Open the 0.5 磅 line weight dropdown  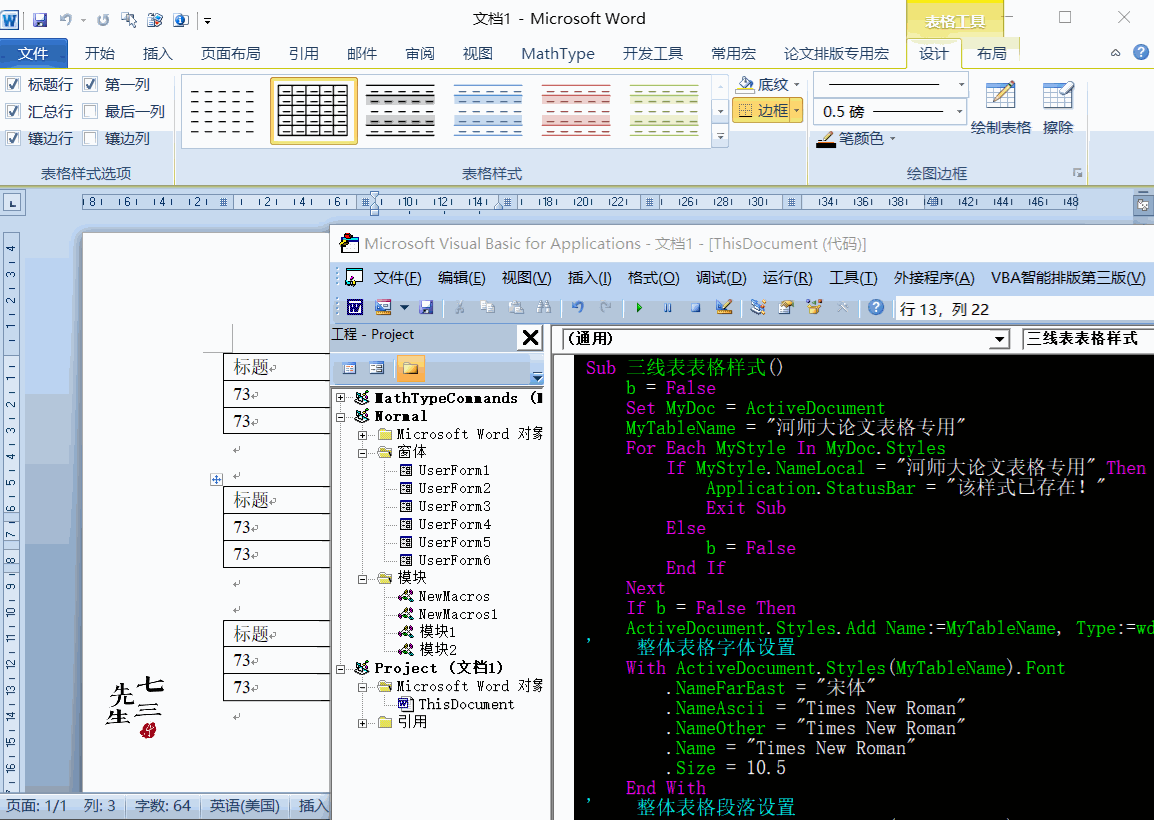tap(960, 112)
